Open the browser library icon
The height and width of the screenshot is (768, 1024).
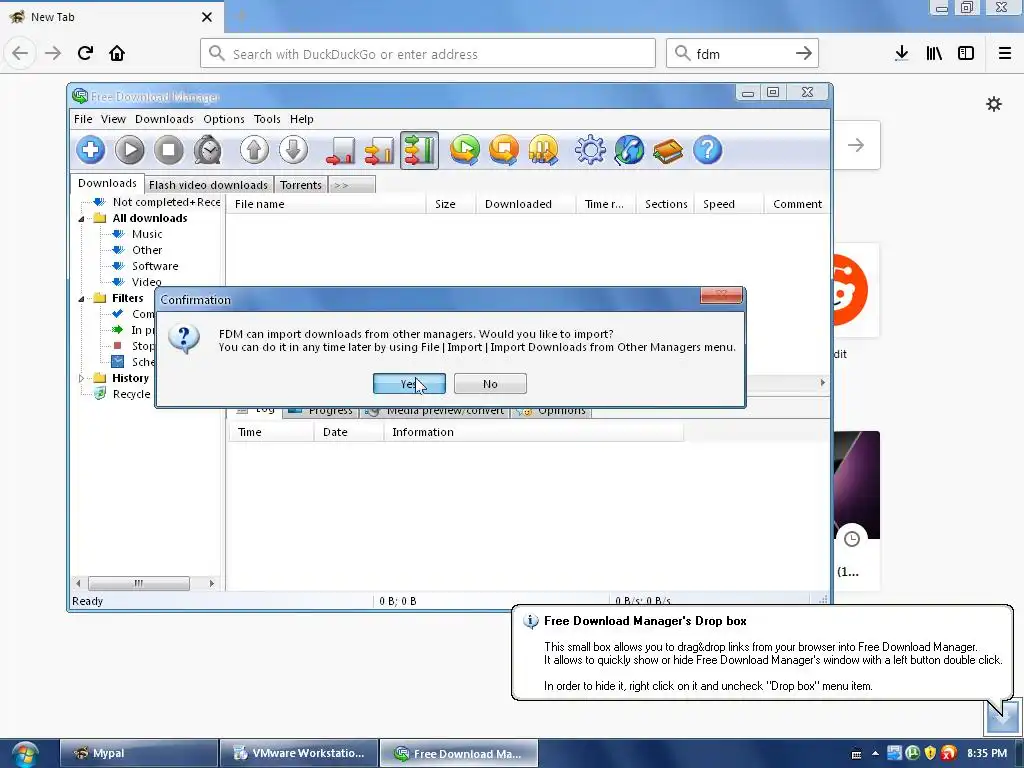click(934, 53)
